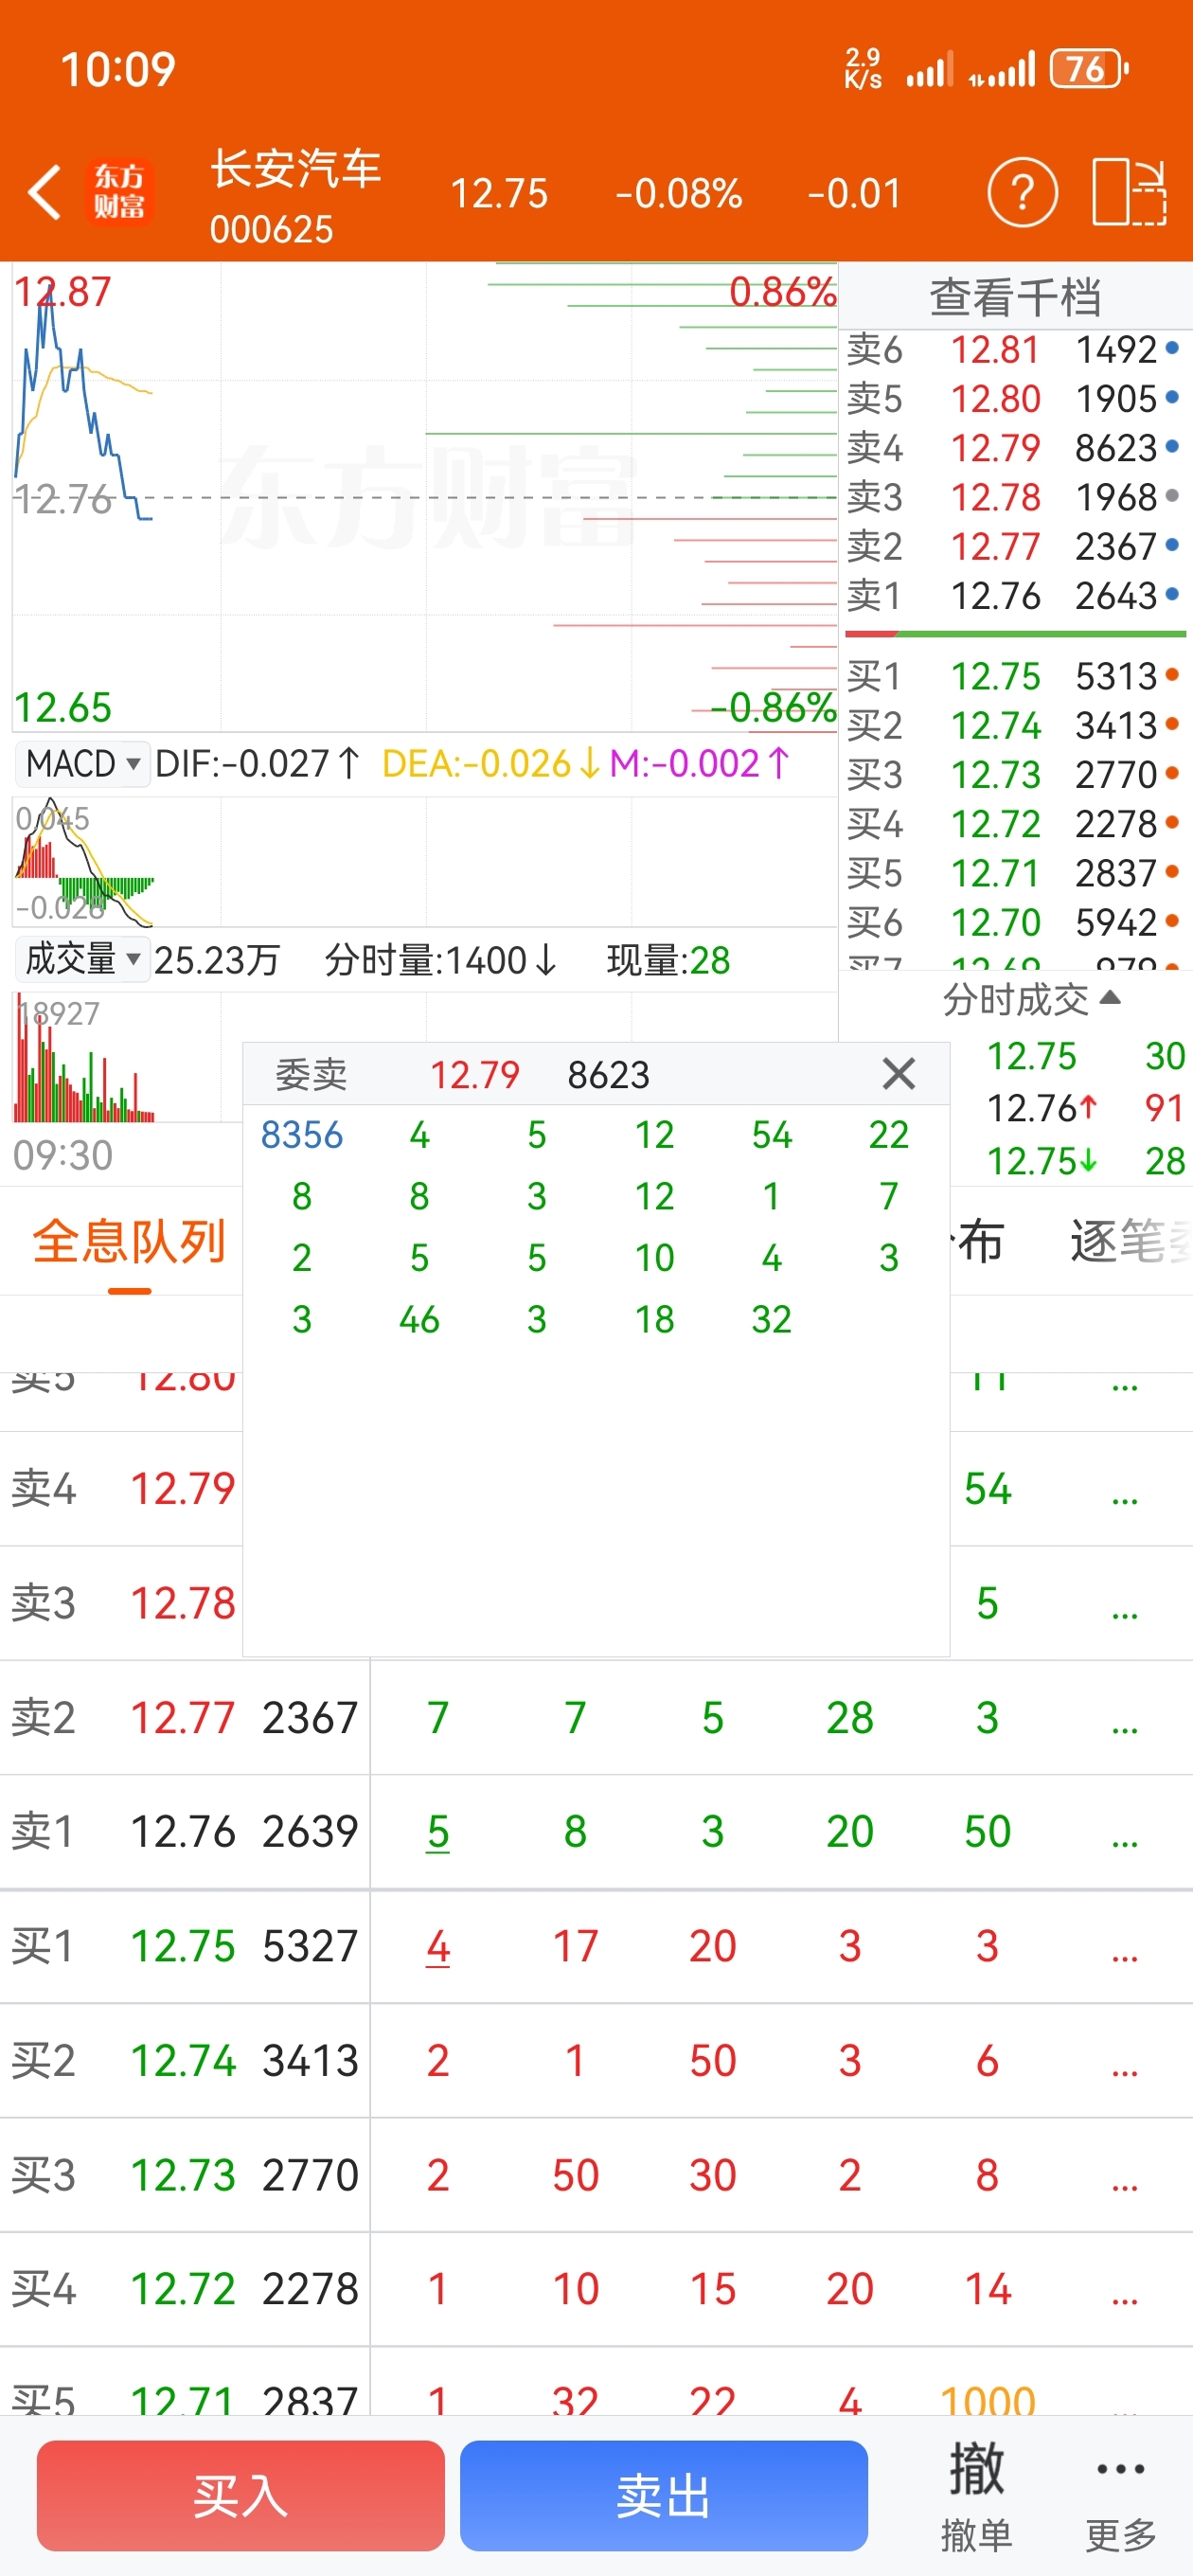Tap the 现量:28 value
The width and height of the screenshot is (1193, 2576).
(x=668, y=960)
